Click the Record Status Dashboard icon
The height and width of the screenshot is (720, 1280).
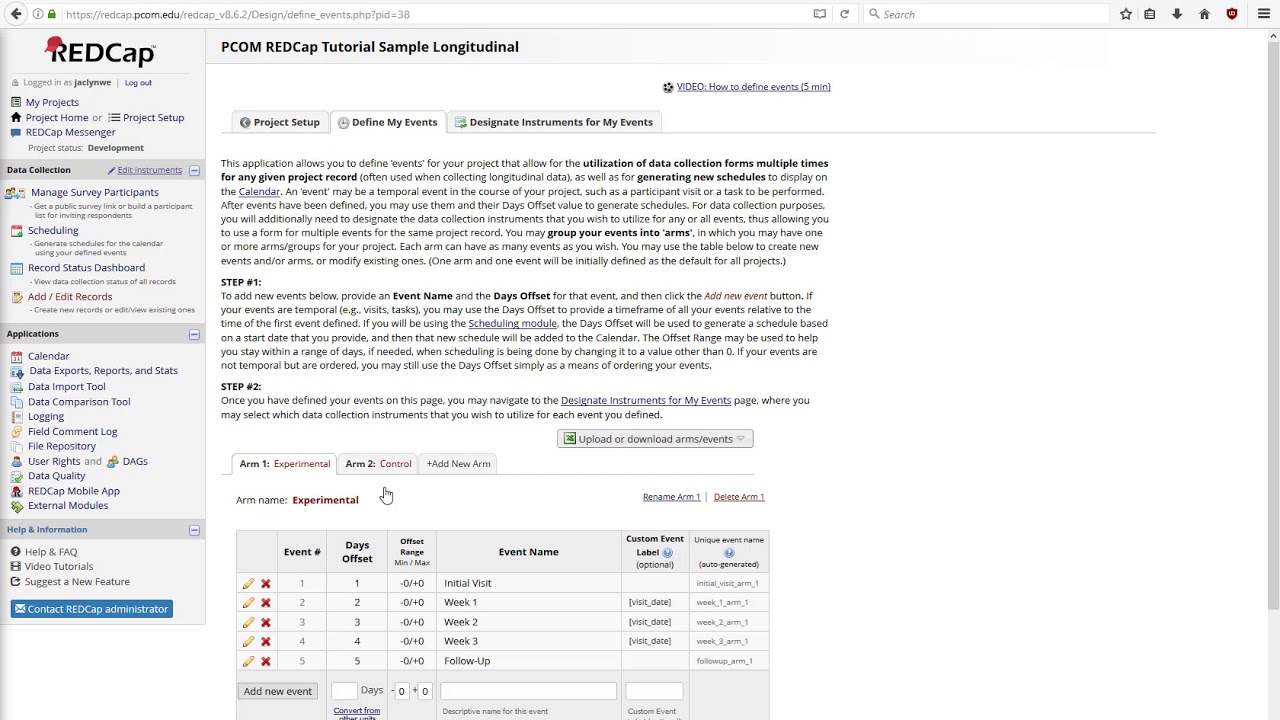pos(16,268)
